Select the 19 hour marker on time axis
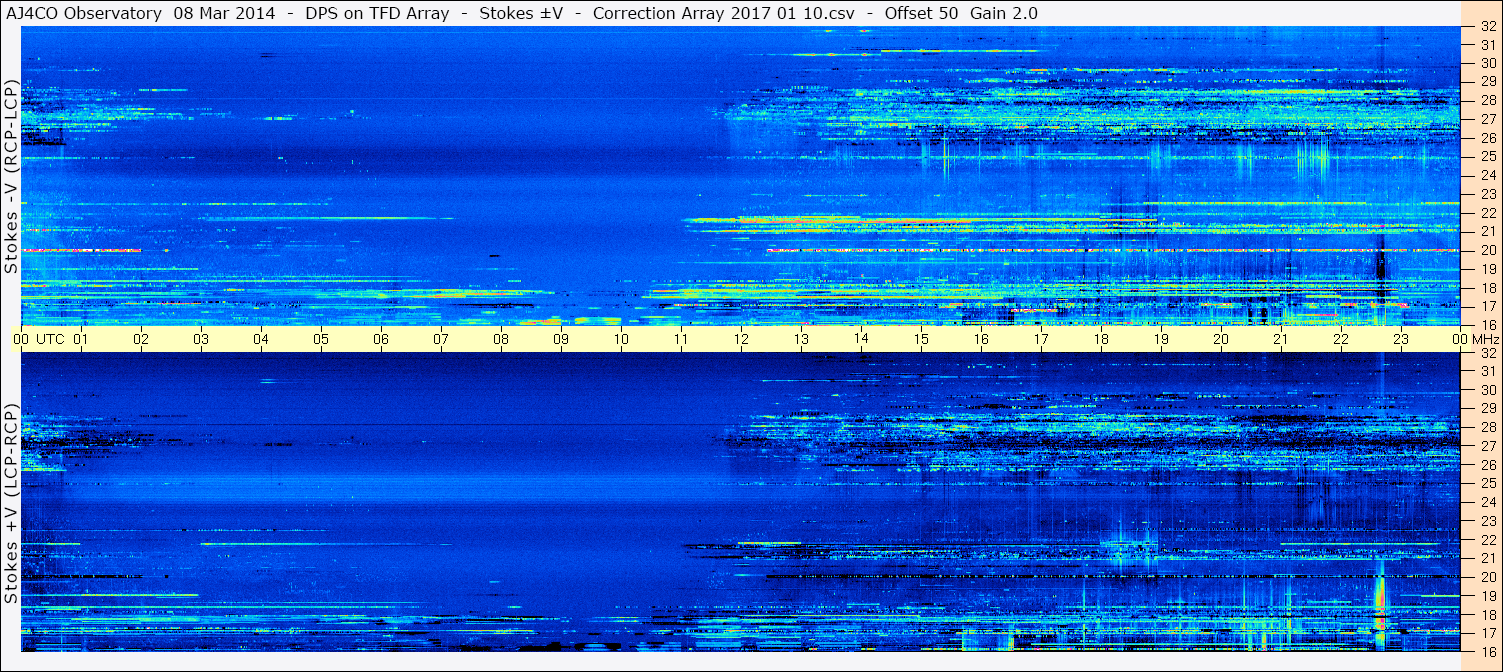Viewport: 1503px width, 672px height. pyautogui.click(x=1161, y=339)
